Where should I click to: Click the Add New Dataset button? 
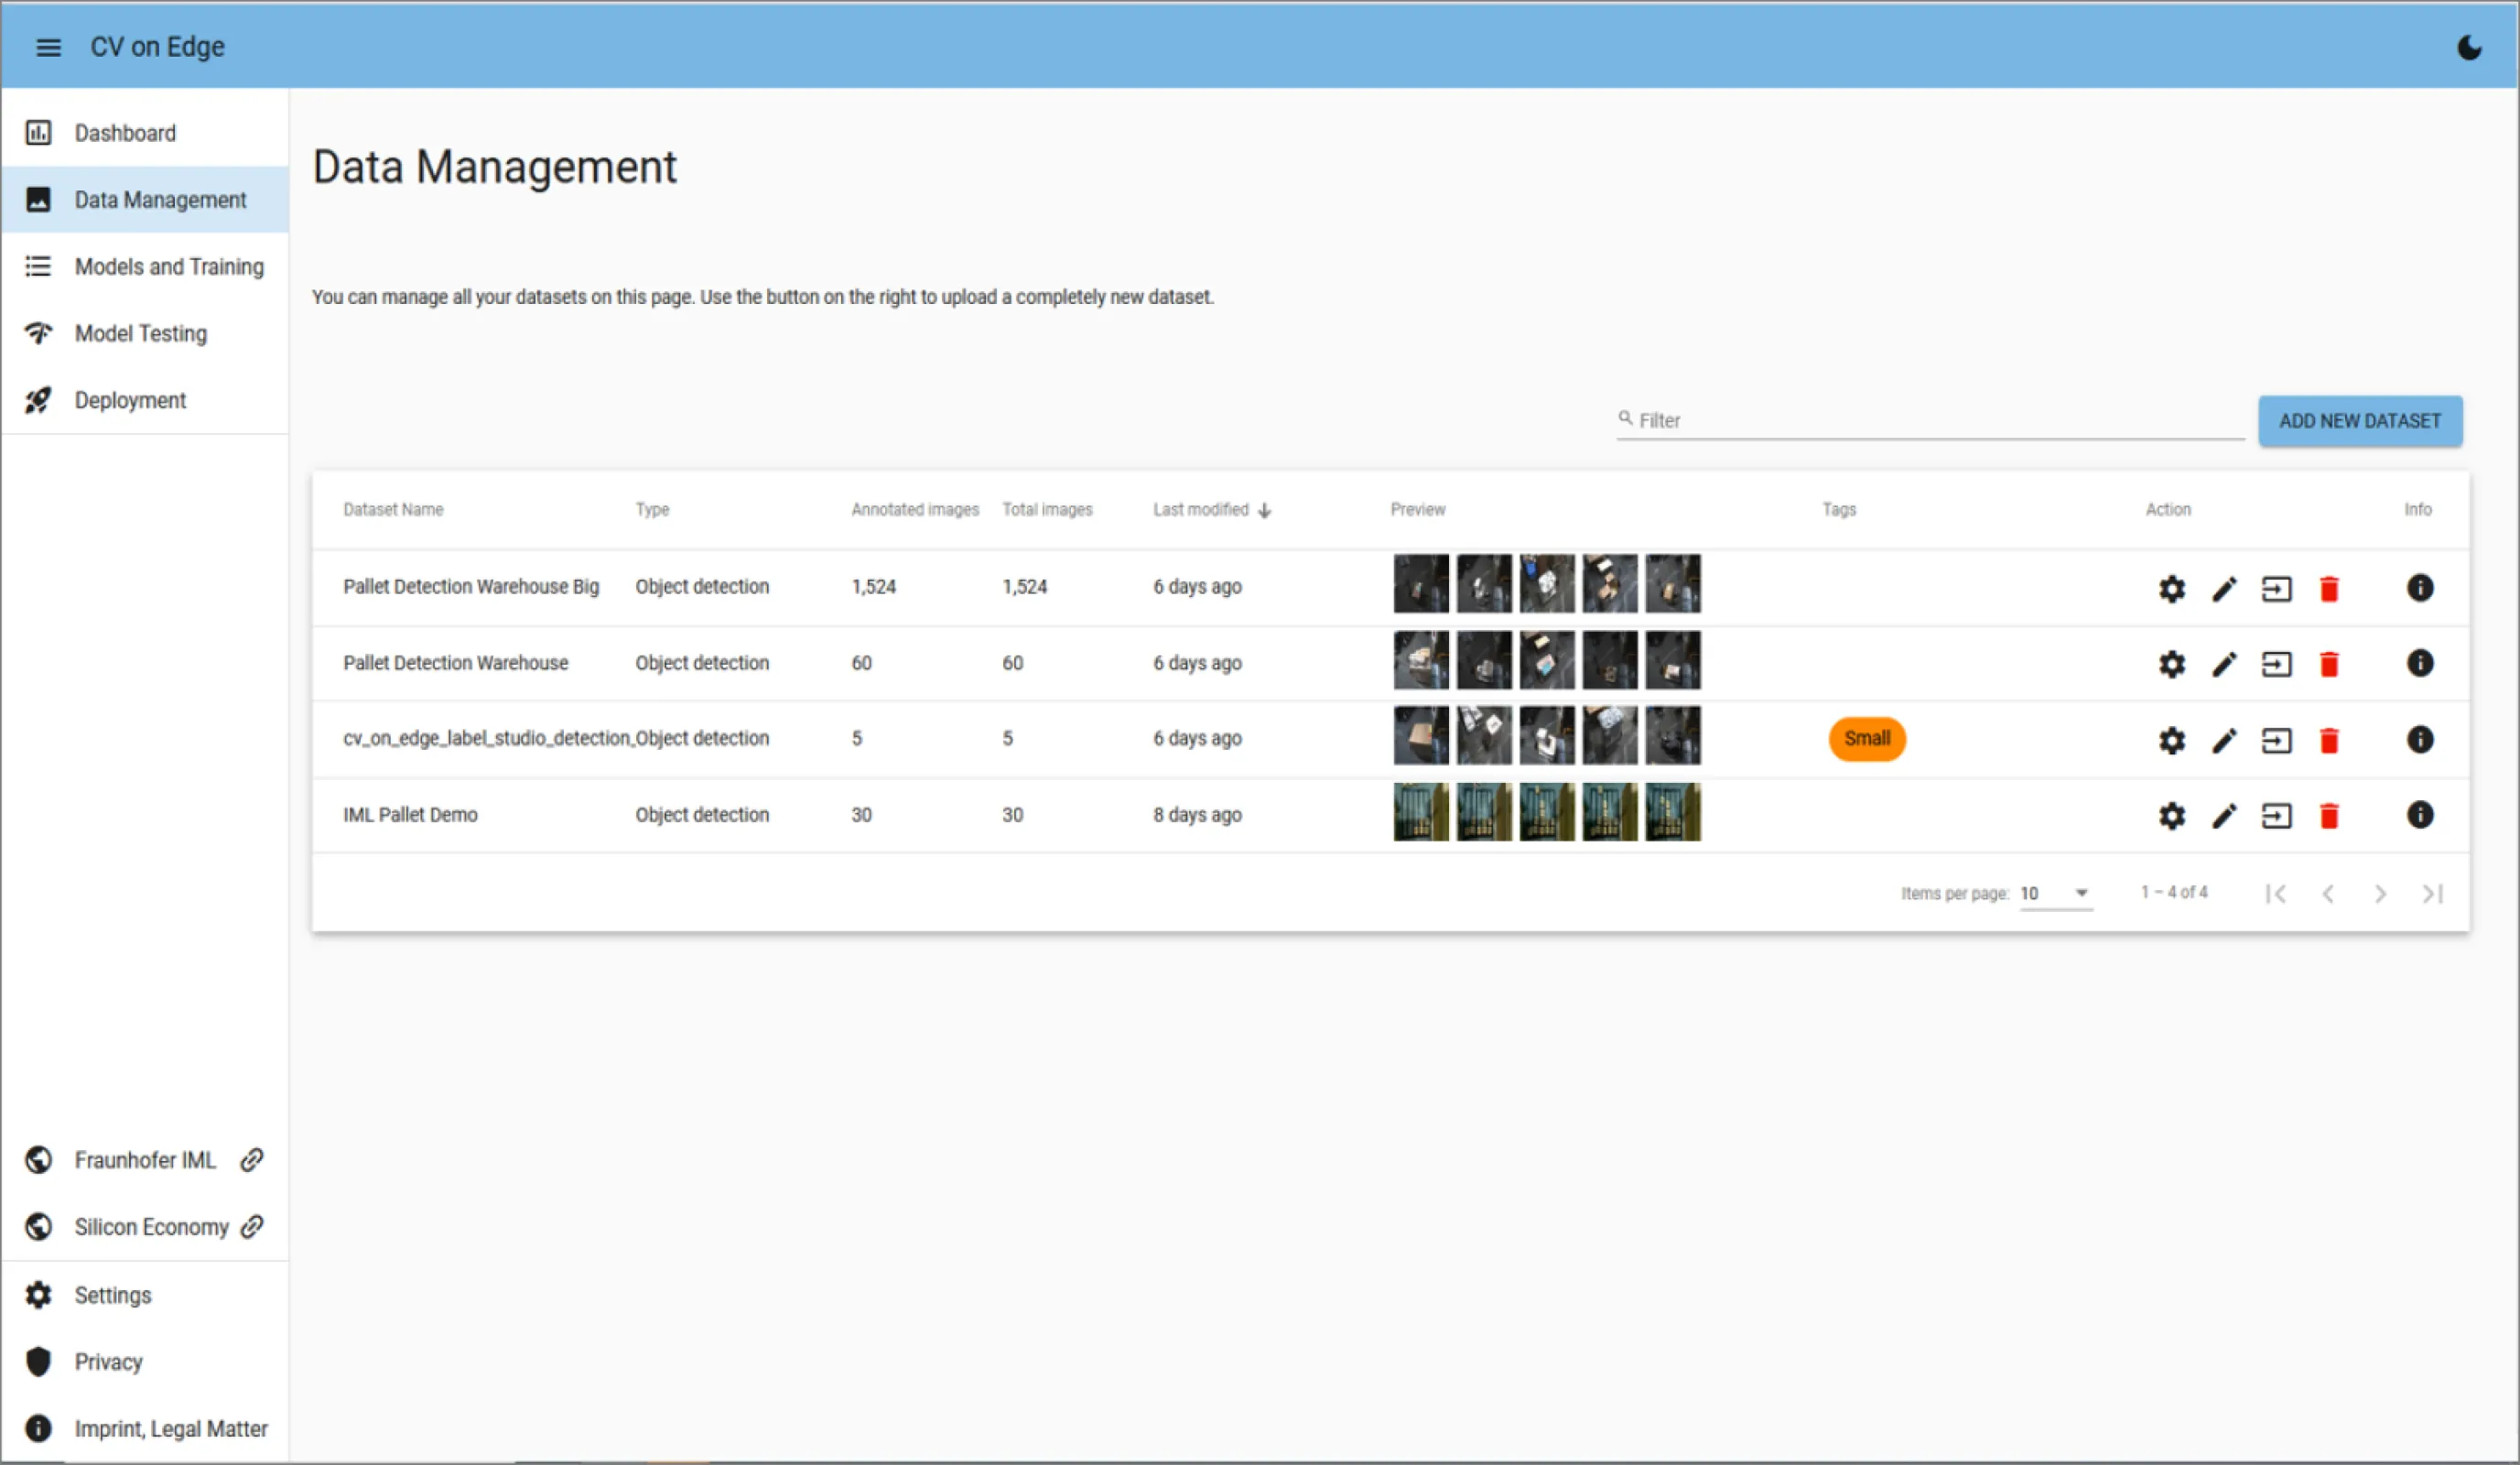2359,421
